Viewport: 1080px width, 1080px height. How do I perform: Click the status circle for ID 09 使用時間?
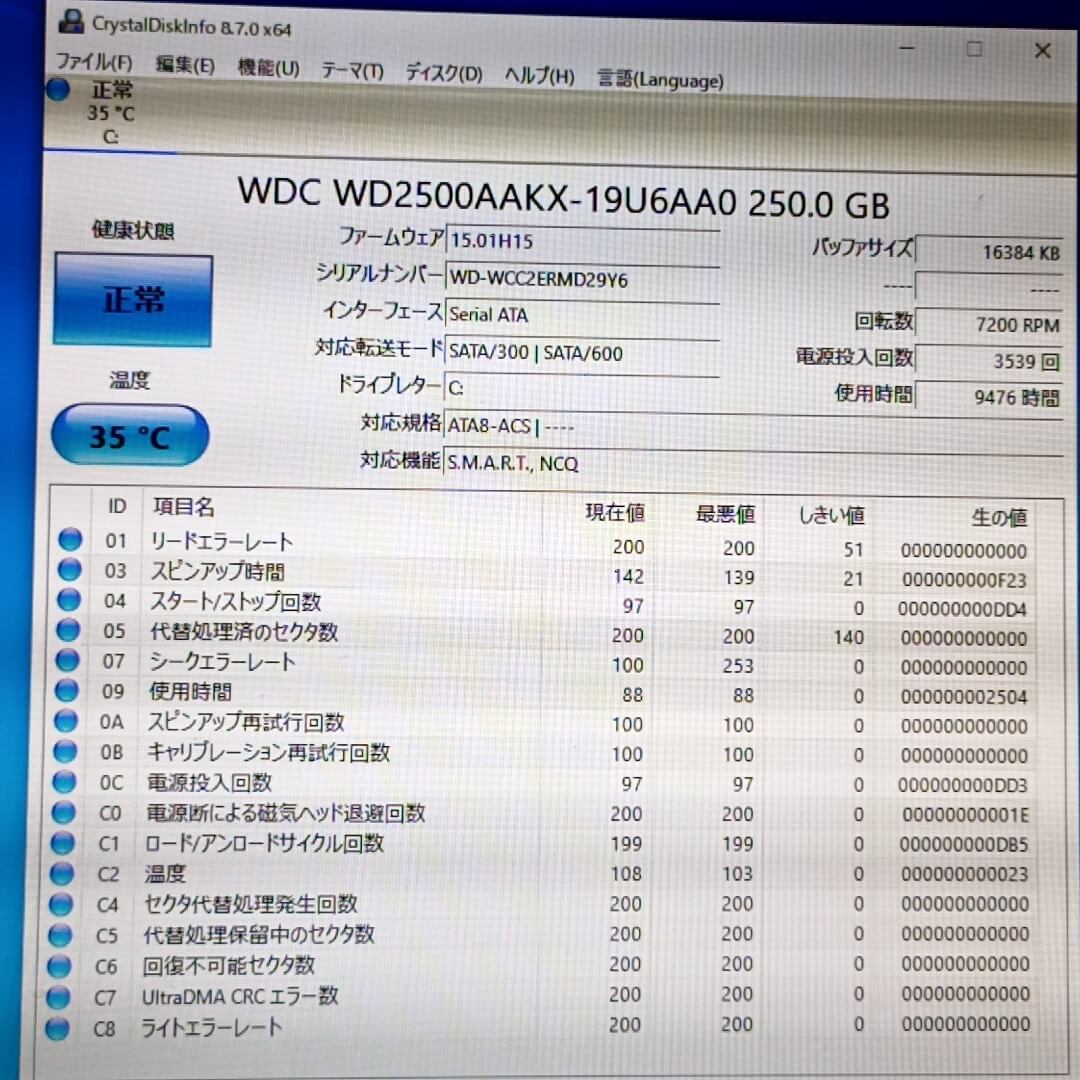(x=67, y=689)
